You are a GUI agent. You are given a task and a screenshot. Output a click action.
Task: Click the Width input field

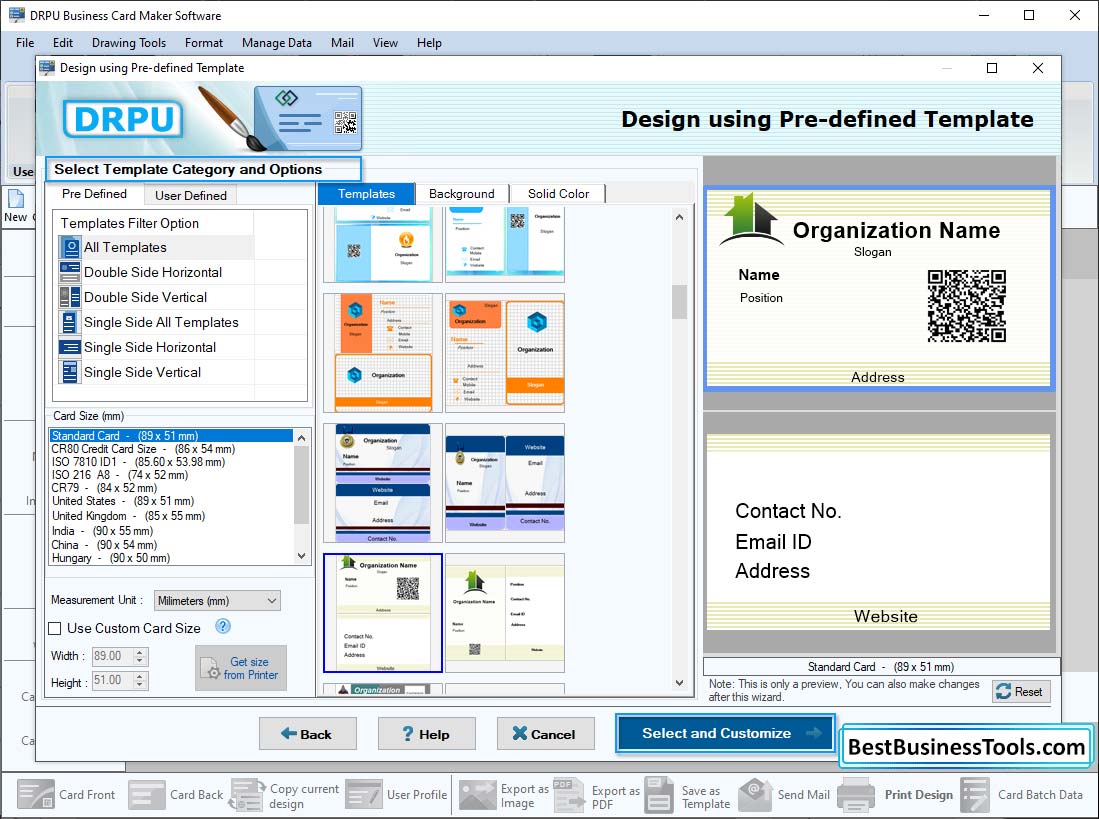click(x=111, y=656)
